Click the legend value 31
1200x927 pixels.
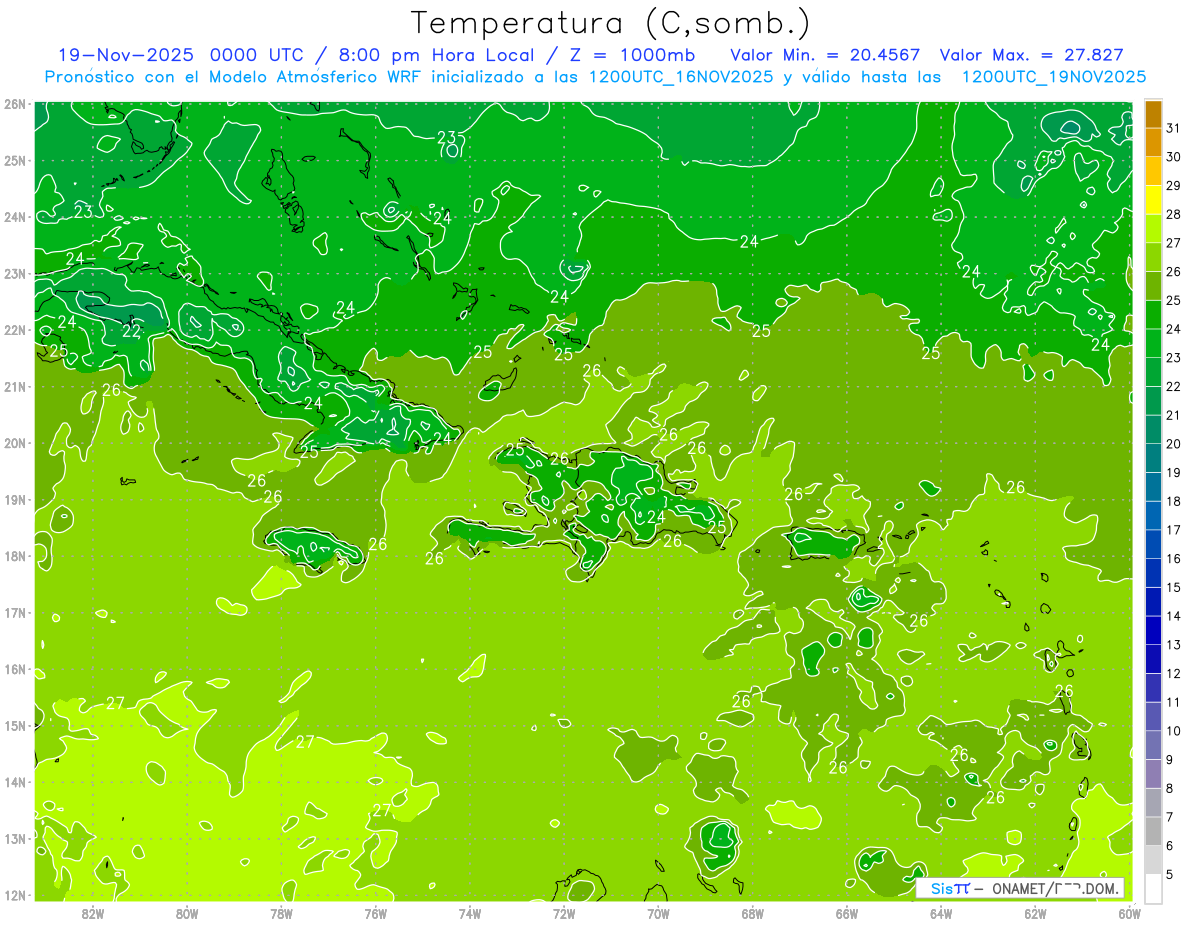(1173, 128)
